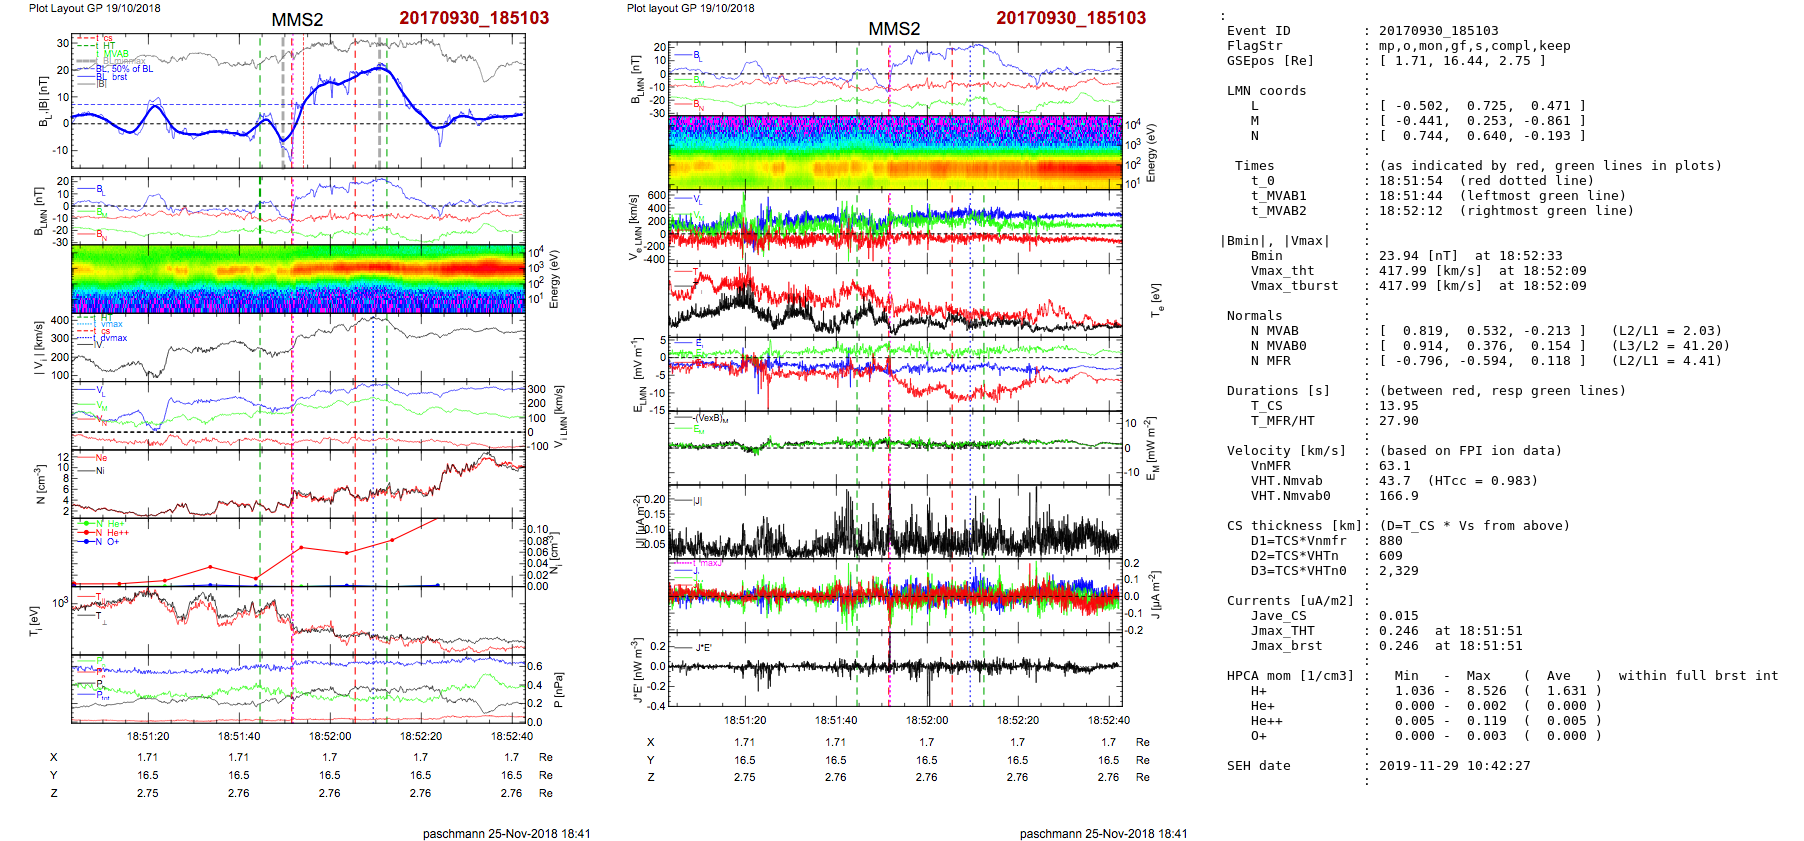Click the '50% of BL' legend entry
This screenshot has height=841, width=1804.
click(132, 69)
